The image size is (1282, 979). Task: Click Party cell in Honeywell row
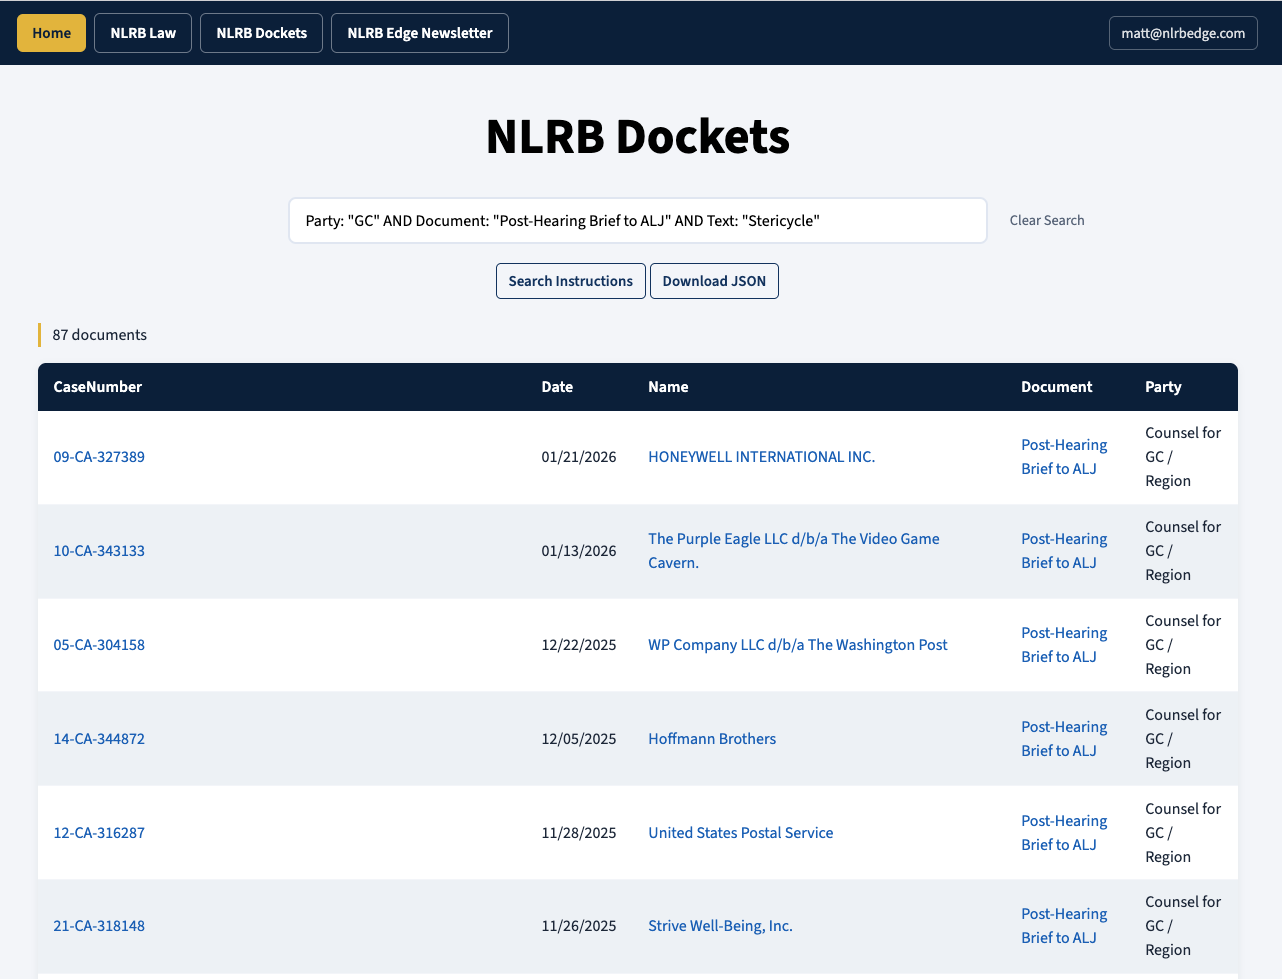pyautogui.click(x=1183, y=457)
